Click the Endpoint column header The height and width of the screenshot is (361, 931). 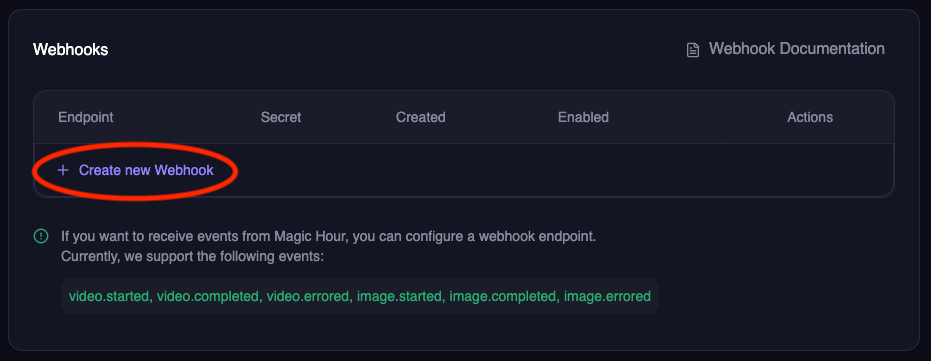86,118
